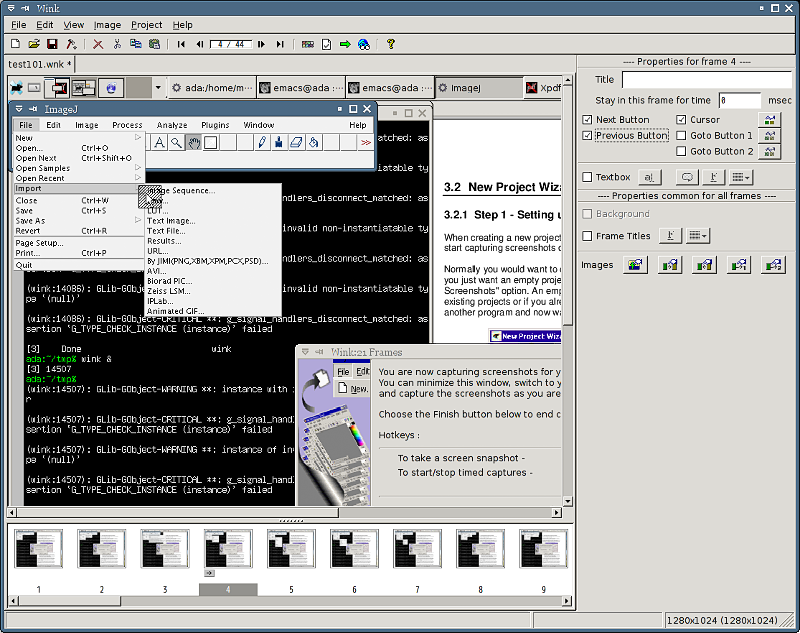Select the ImageJ magnifying glass tool
The width and height of the screenshot is (800, 633).
click(x=174, y=141)
